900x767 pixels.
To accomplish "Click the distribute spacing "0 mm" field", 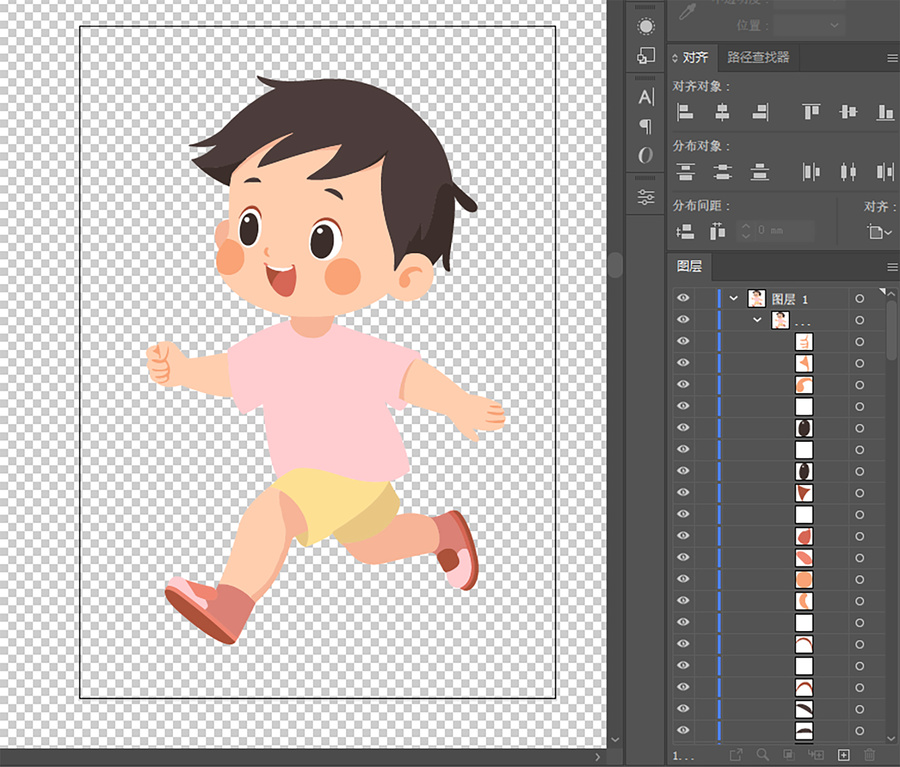I will click(784, 231).
